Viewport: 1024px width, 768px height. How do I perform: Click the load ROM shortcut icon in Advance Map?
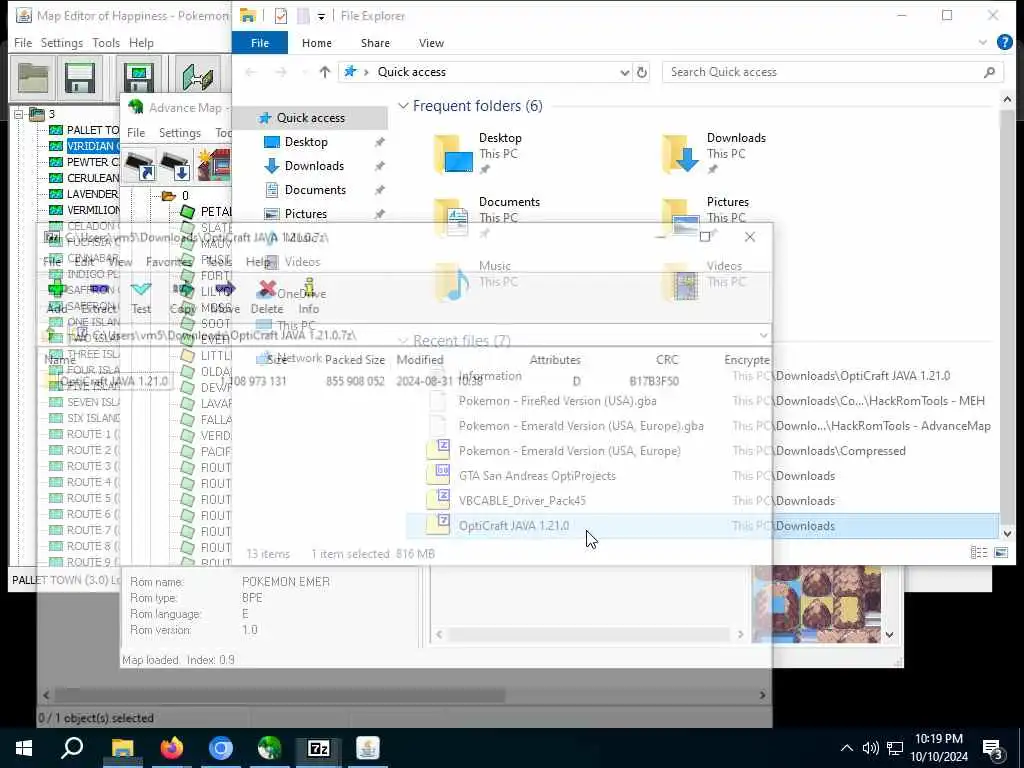(140, 165)
